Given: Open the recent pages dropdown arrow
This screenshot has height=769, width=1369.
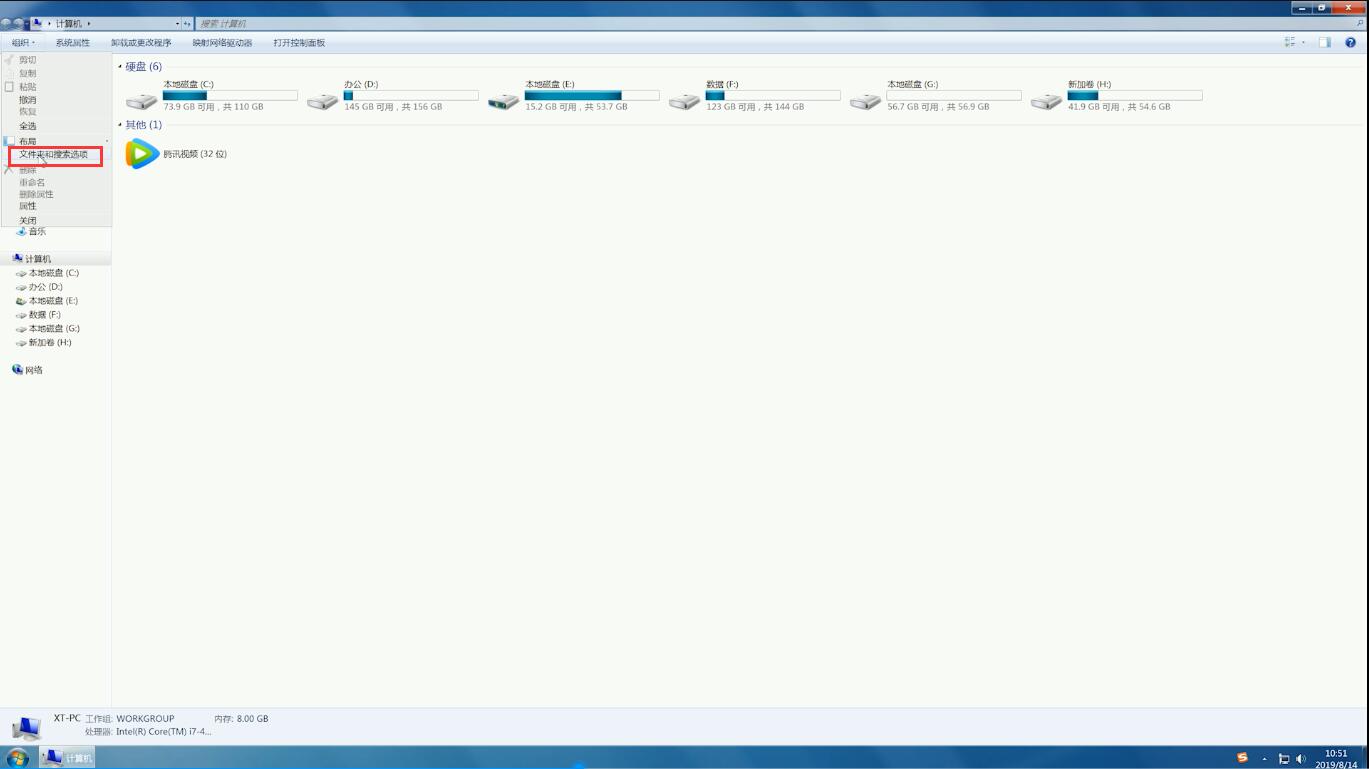Looking at the screenshot, I should [x=27, y=23].
